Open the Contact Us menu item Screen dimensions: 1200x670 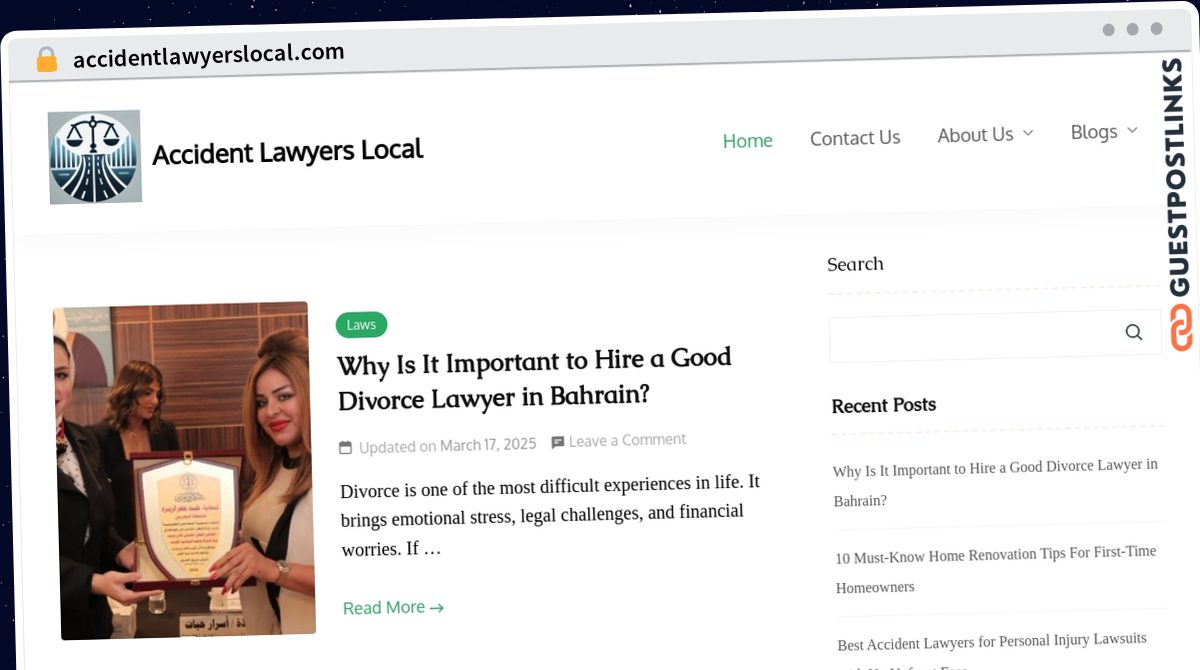855,138
